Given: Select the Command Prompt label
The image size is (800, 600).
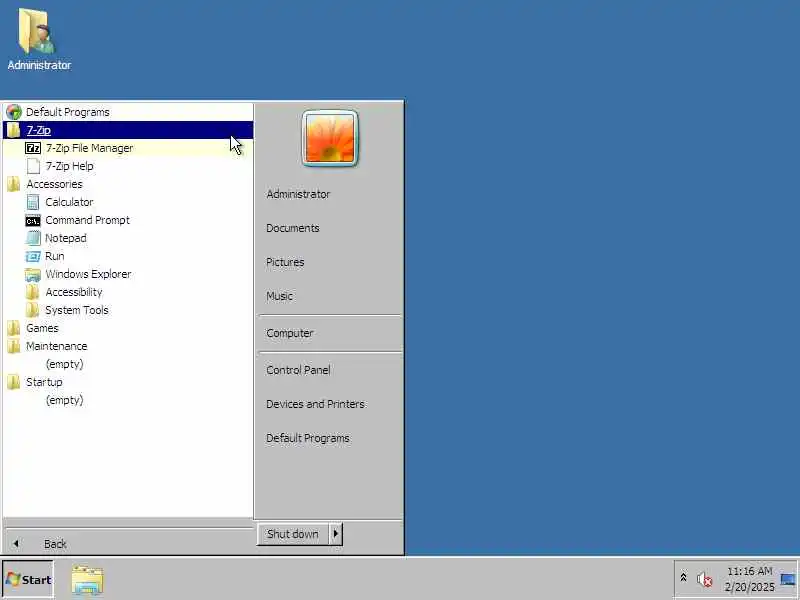Looking at the screenshot, I should [x=88, y=220].
